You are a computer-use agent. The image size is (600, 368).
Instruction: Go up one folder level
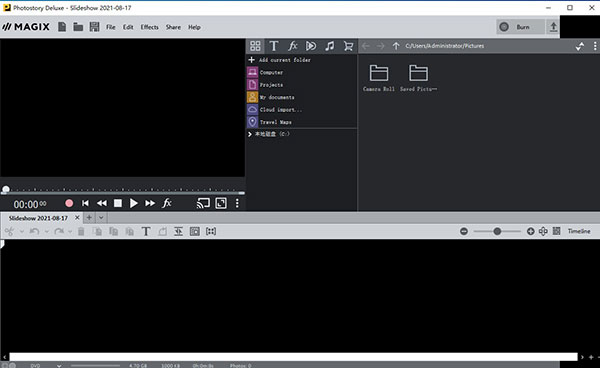(396, 46)
